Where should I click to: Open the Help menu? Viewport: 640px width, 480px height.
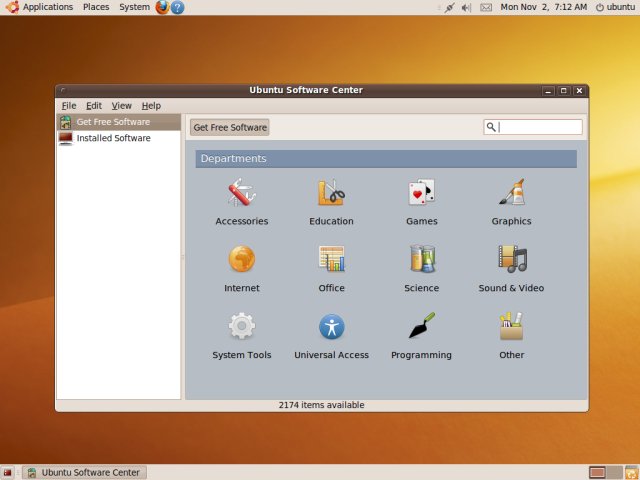151,106
